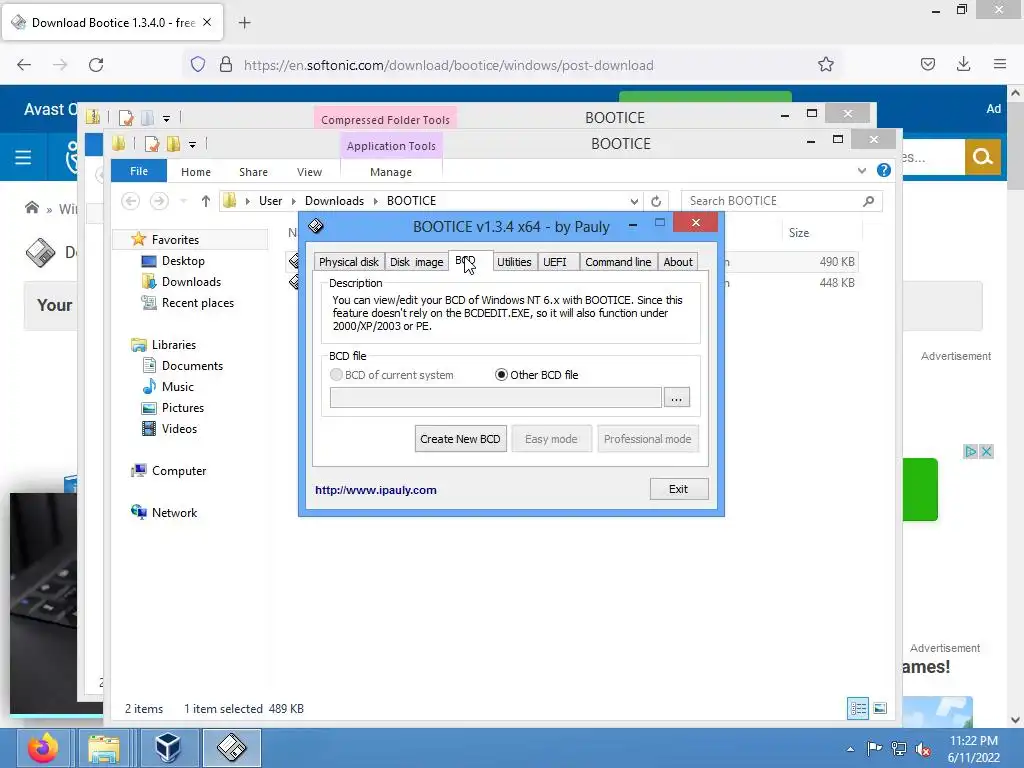The image size is (1024, 768).
Task: Select the BCD tab
Action: click(470, 261)
